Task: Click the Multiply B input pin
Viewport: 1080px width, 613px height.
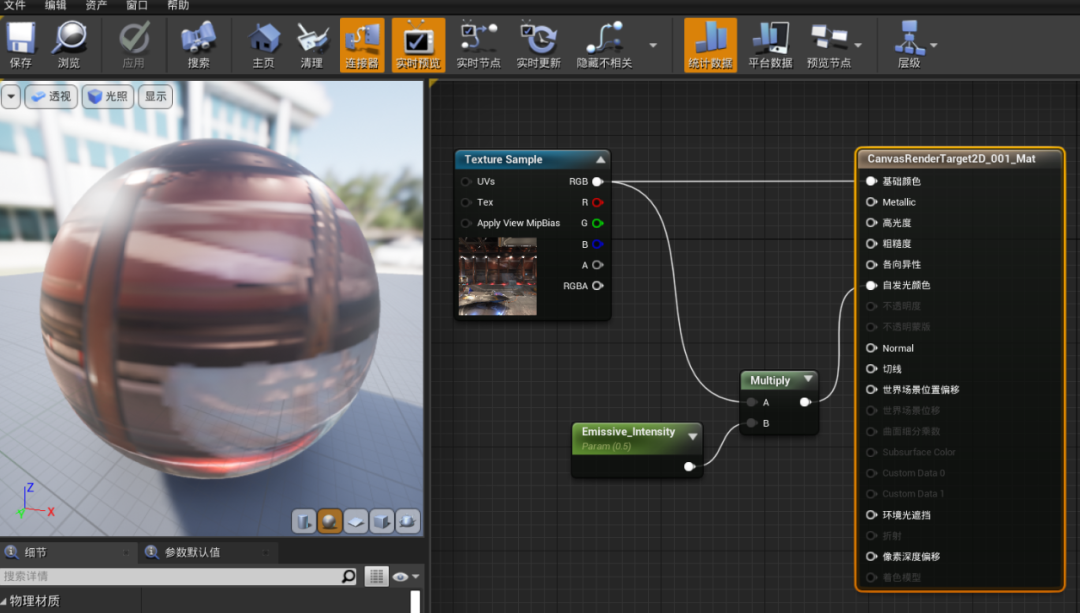Action: pyautogui.click(x=752, y=424)
